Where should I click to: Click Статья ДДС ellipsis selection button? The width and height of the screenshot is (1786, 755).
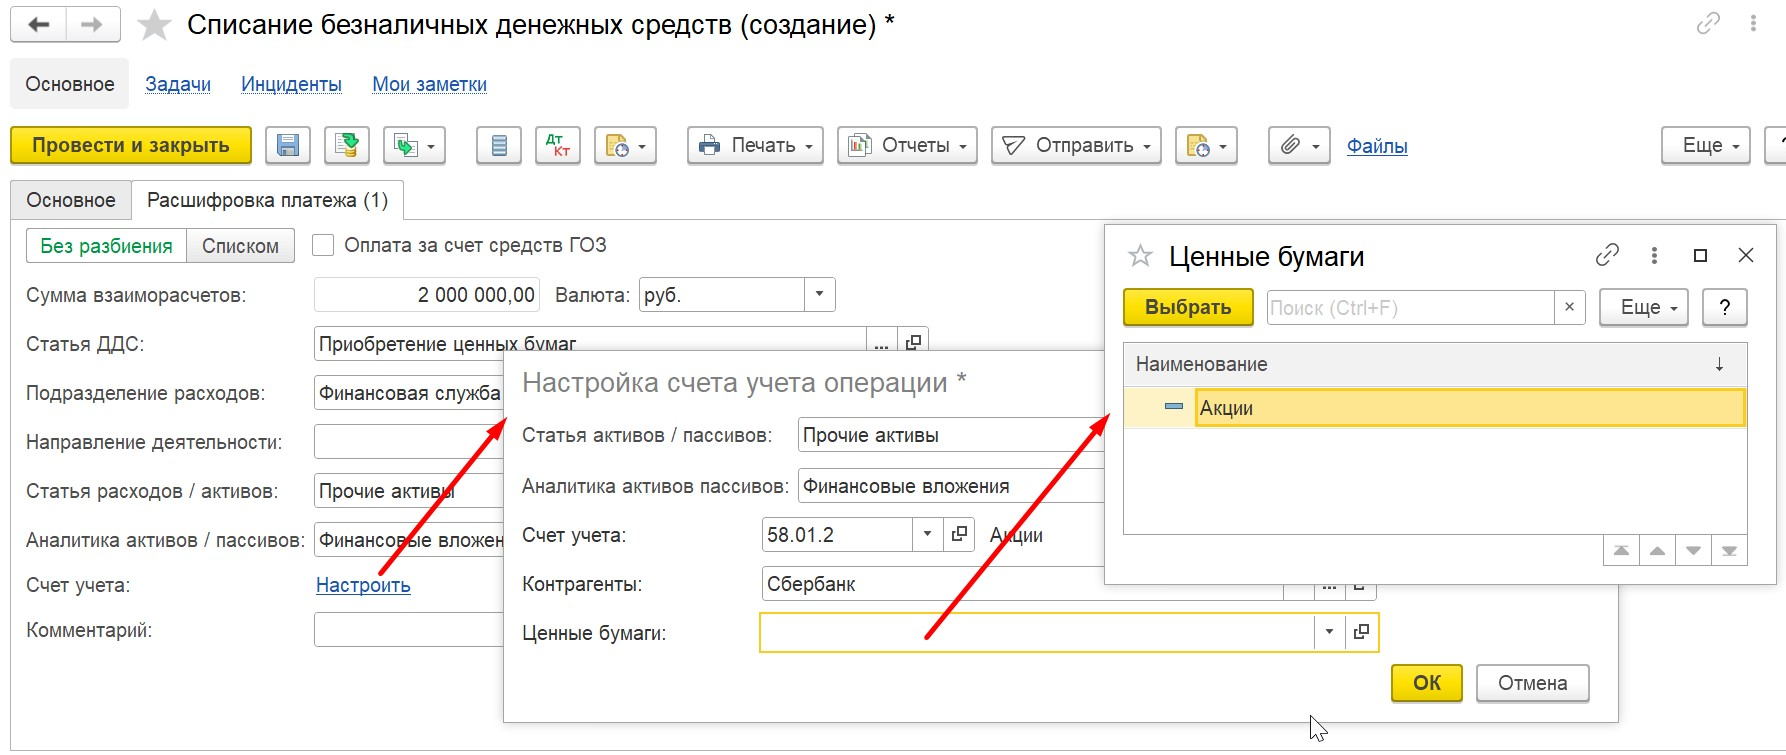881,342
